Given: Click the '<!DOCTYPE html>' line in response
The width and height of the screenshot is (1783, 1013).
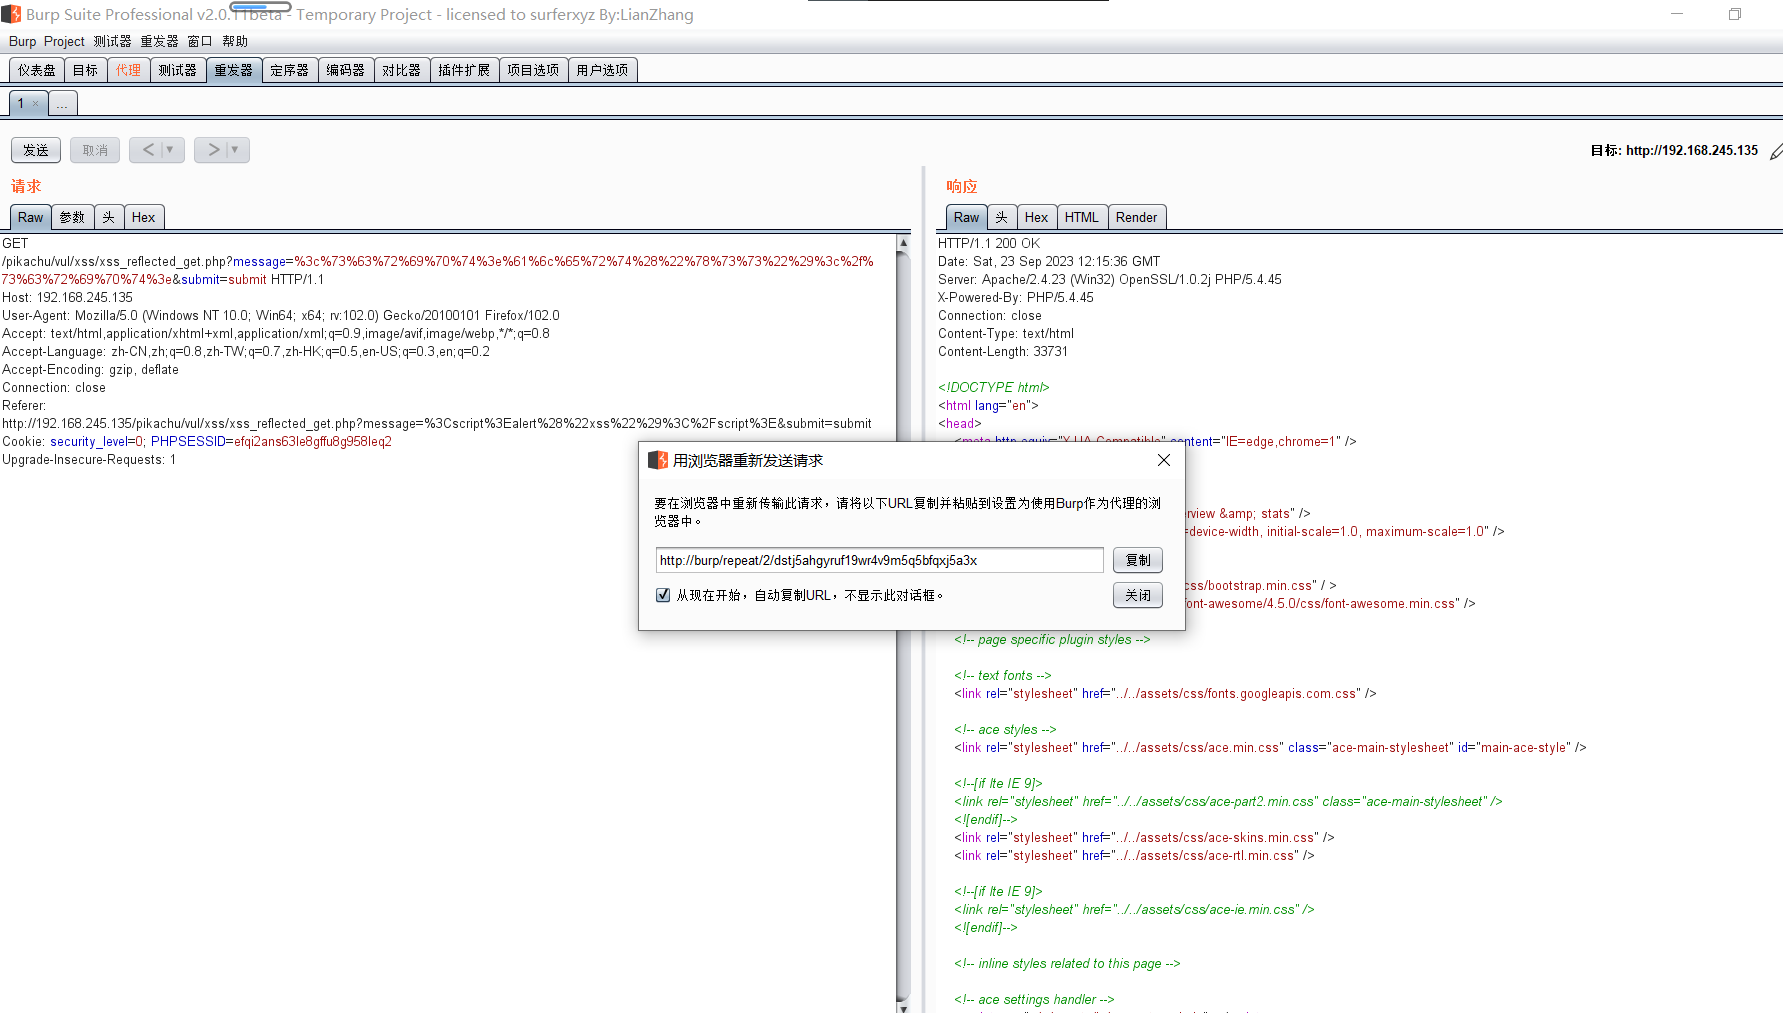Looking at the screenshot, I should tap(994, 387).
